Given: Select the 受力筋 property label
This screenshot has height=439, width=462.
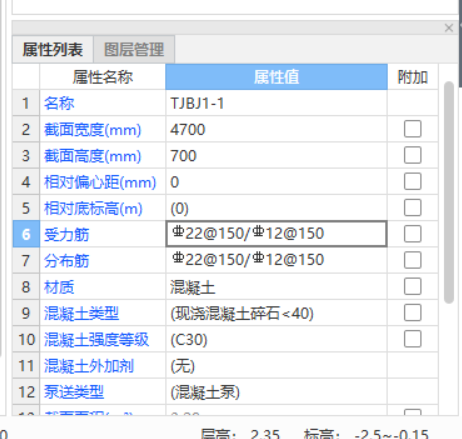Looking at the screenshot, I should [67, 235].
